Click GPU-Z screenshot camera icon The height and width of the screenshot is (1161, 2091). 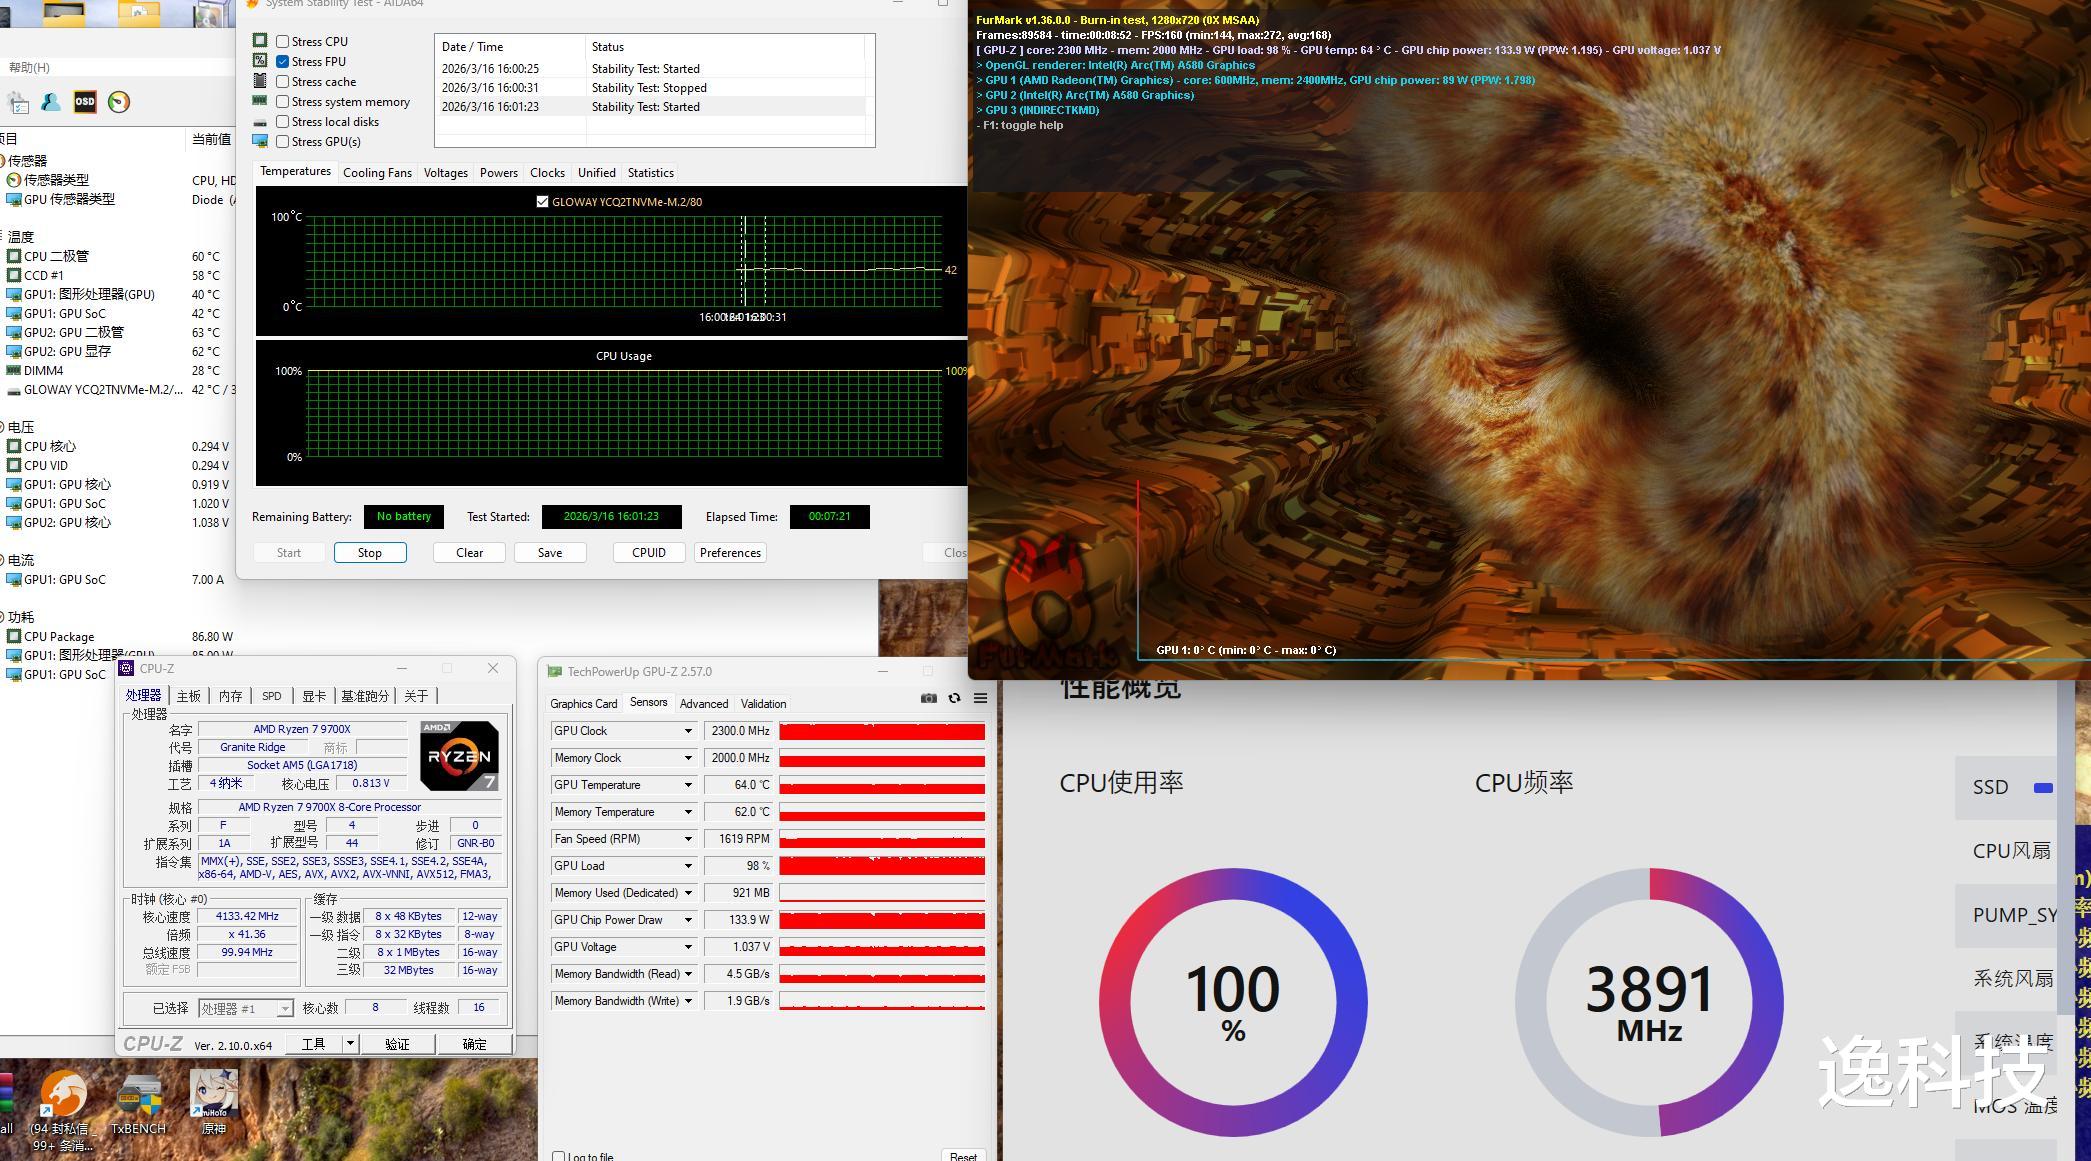click(928, 698)
